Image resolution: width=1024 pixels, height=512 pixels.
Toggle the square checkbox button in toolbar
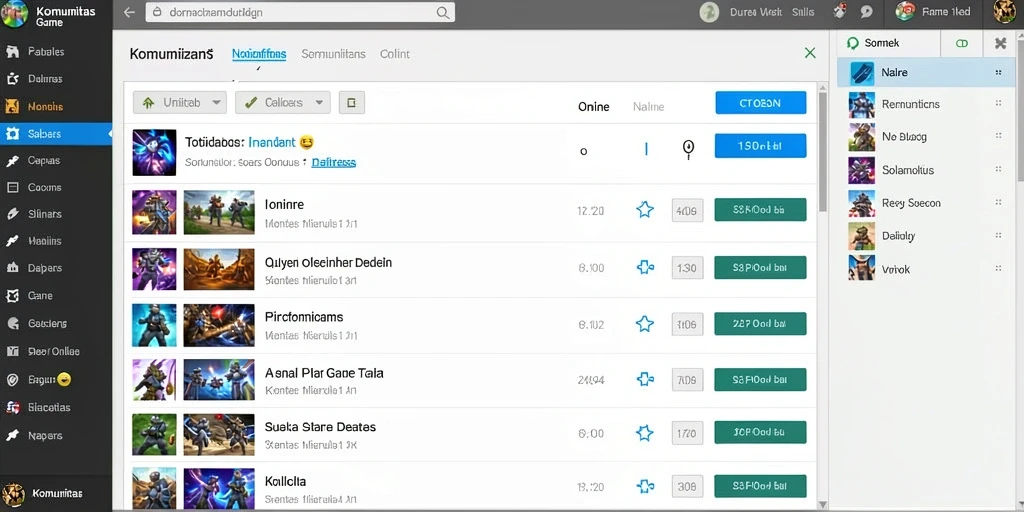pos(351,103)
